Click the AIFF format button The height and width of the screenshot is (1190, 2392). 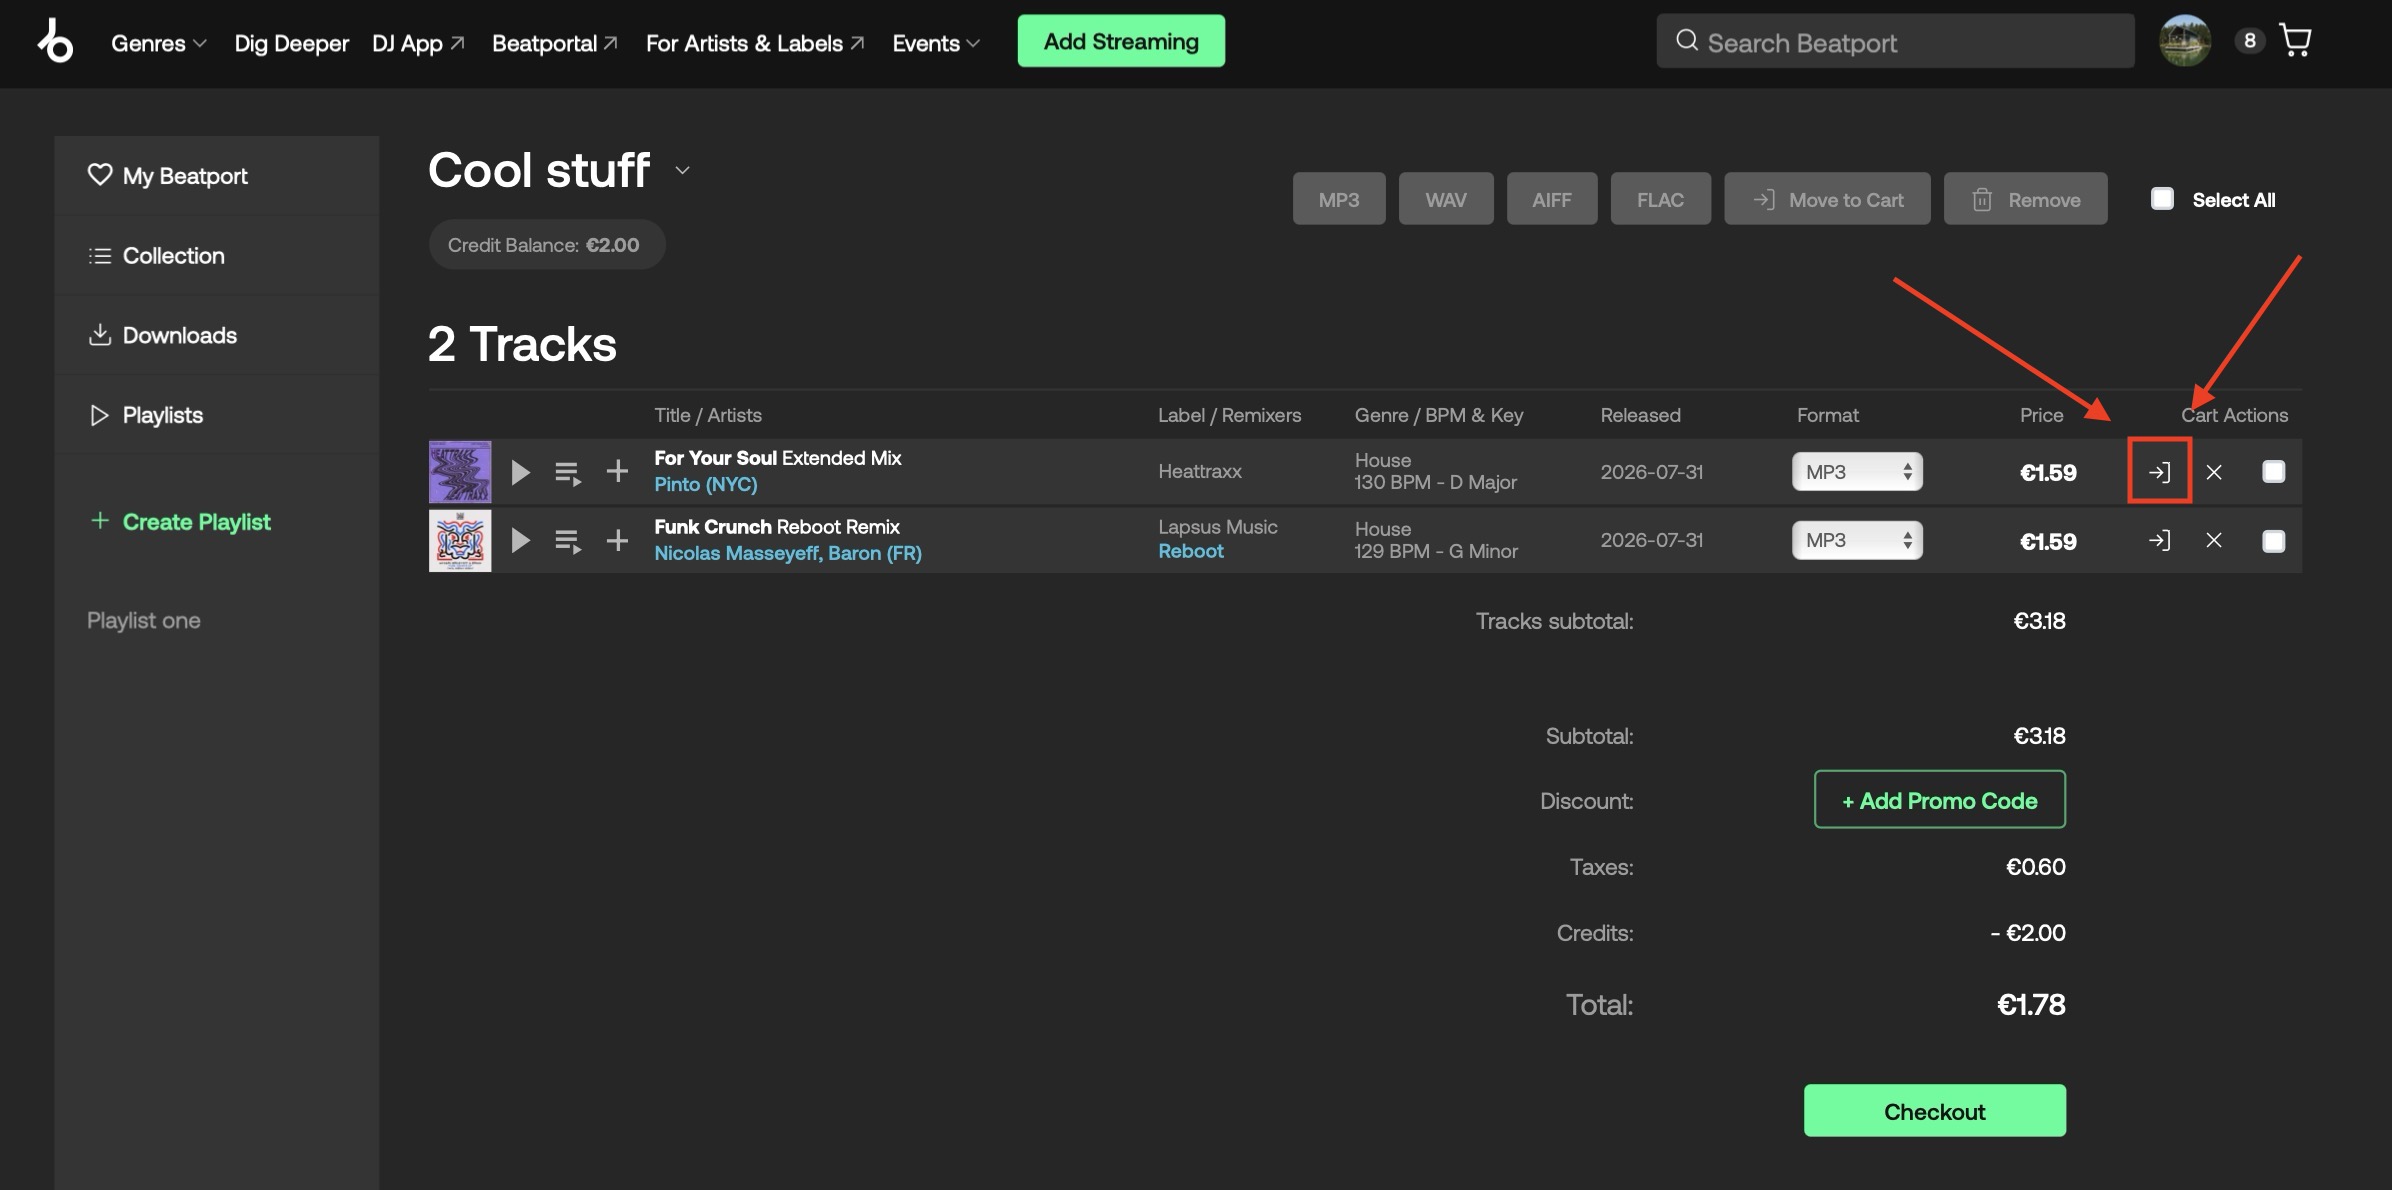[1552, 199]
